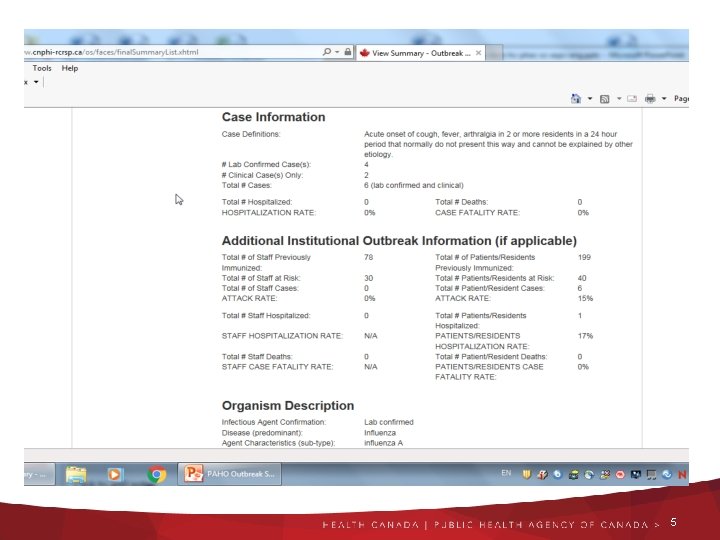Click the Print icon in toolbar

tap(650, 98)
